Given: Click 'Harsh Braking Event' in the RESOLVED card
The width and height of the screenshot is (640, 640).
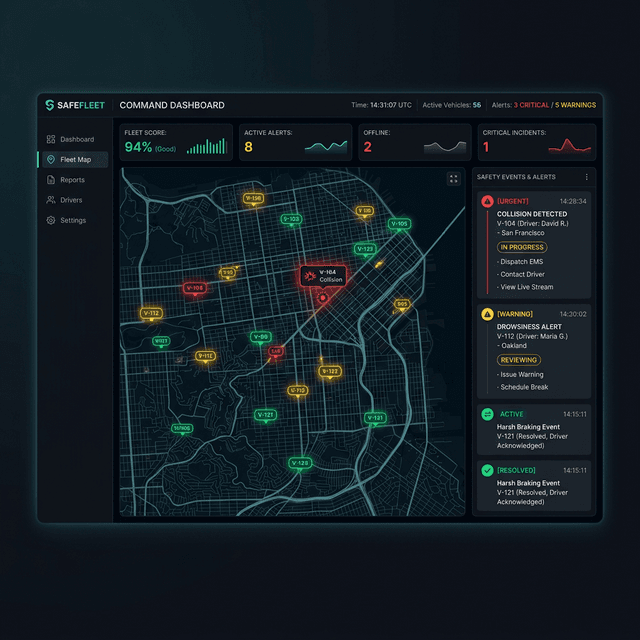Looking at the screenshot, I should pyautogui.click(x=528, y=483).
